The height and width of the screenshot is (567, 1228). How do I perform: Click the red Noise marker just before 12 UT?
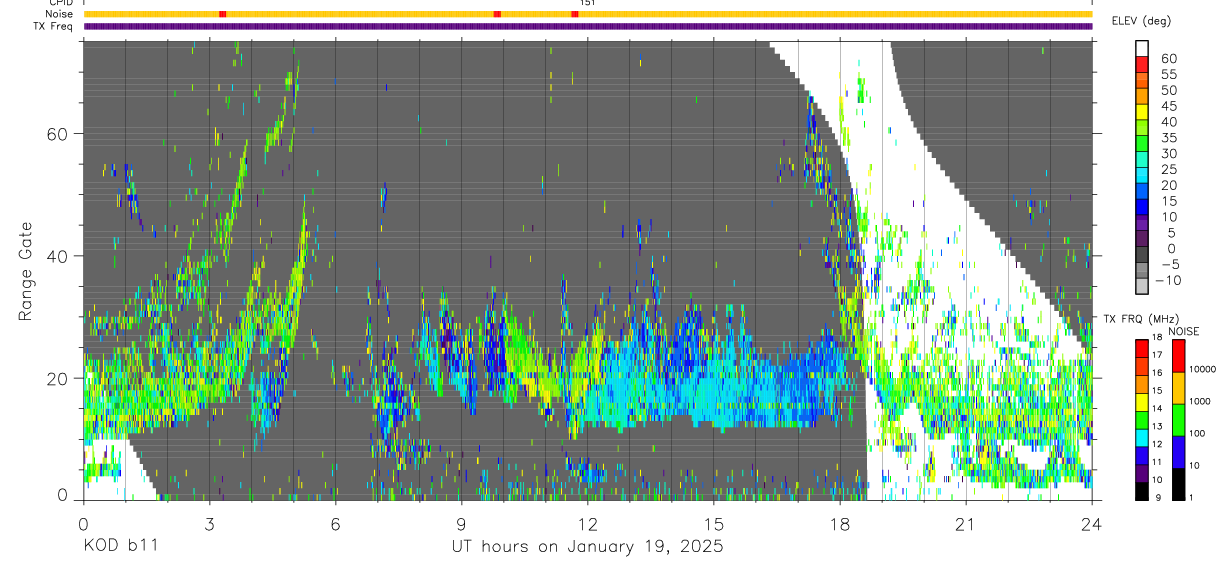(x=575, y=14)
